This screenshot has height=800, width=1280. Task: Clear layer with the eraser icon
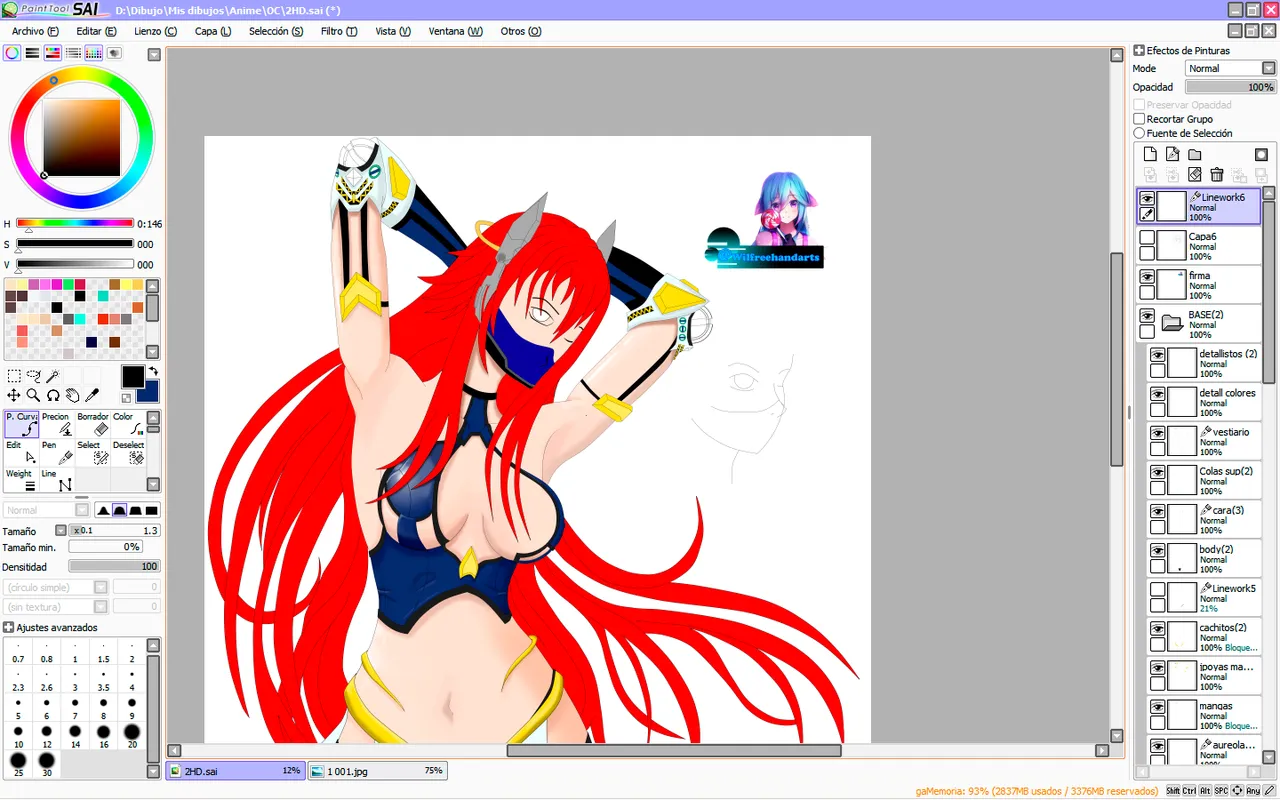(1194, 175)
